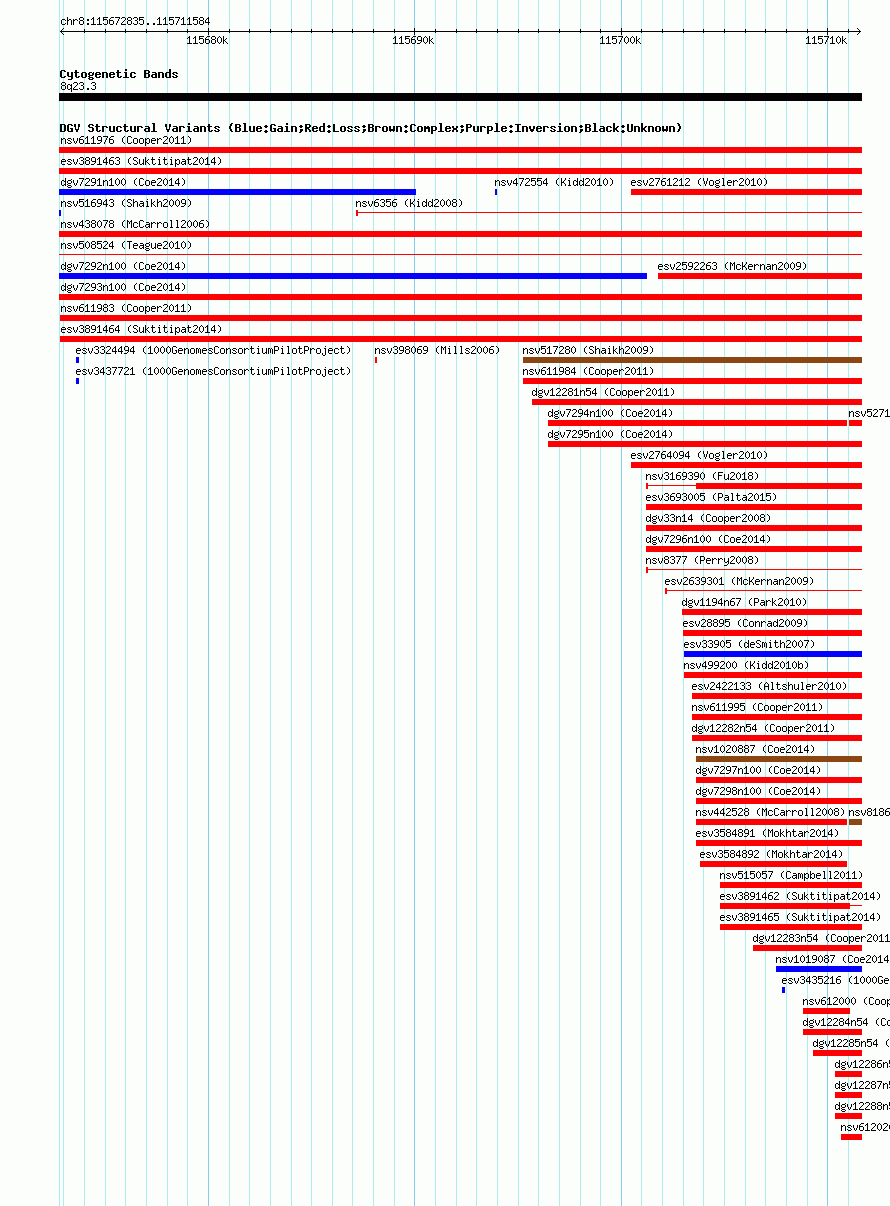The image size is (890, 1206).
Task: Click the nsv611984 (Cooper2011) label
Action: (588, 371)
